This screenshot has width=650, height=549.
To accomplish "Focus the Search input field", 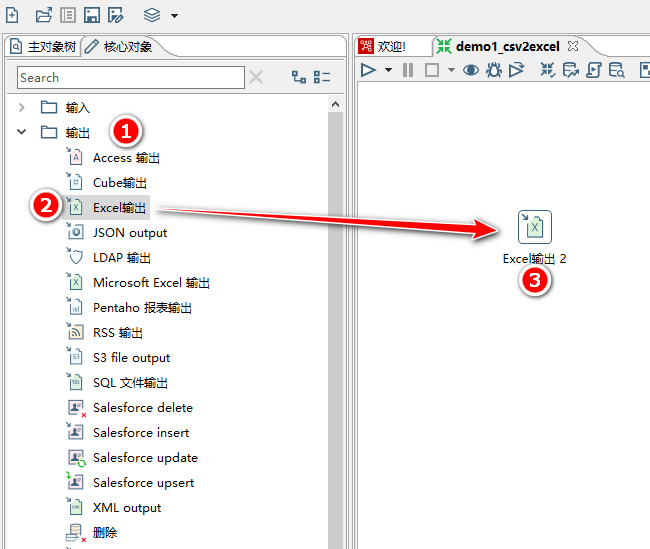I will (131, 78).
